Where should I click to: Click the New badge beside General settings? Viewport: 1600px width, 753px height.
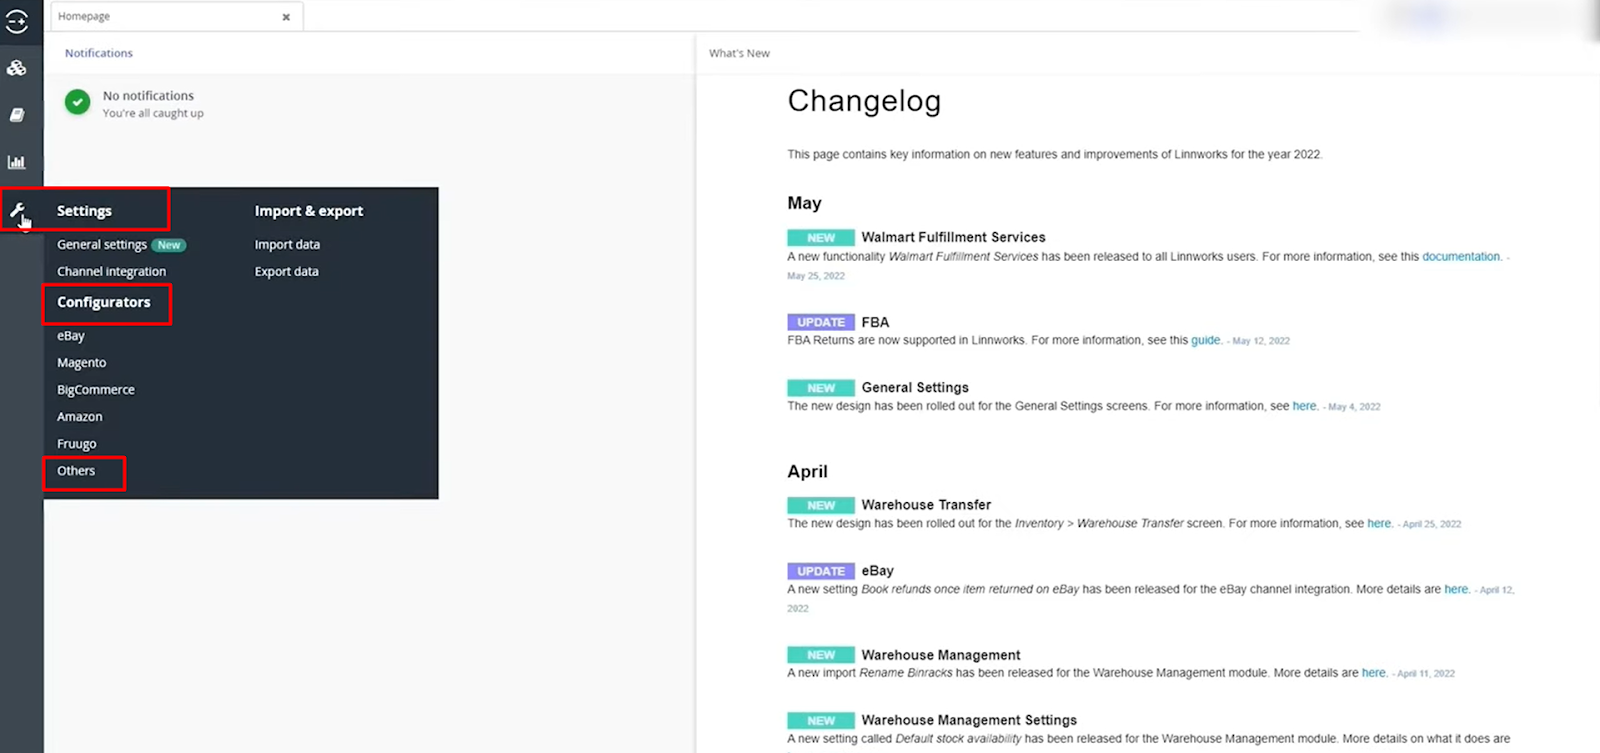click(x=169, y=245)
